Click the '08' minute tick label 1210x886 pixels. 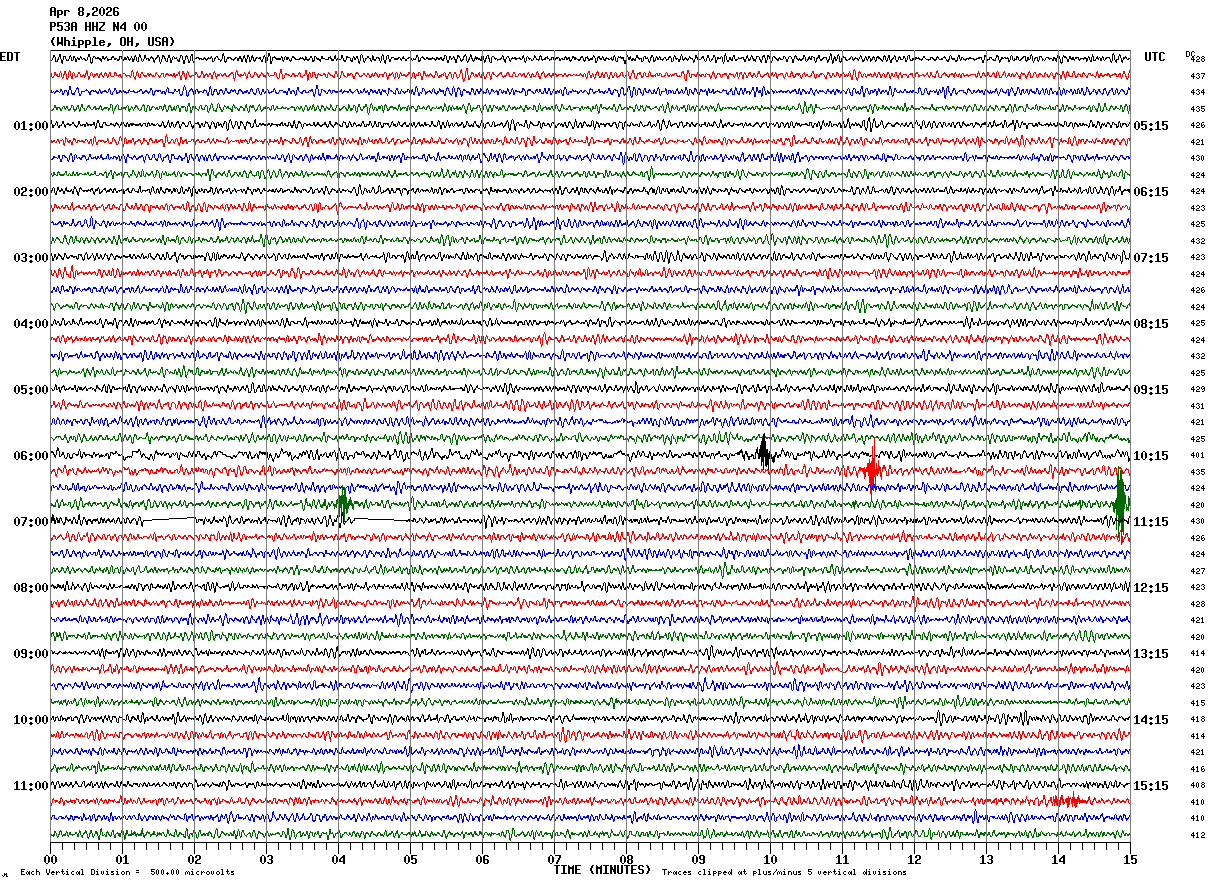pyautogui.click(x=626, y=859)
